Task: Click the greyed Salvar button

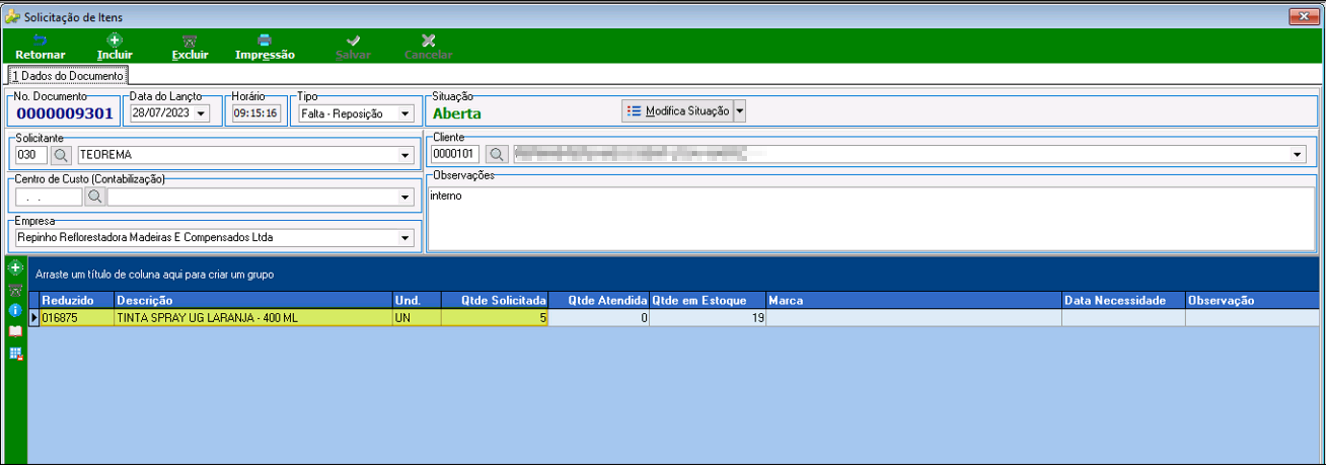Action: point(353,47)
